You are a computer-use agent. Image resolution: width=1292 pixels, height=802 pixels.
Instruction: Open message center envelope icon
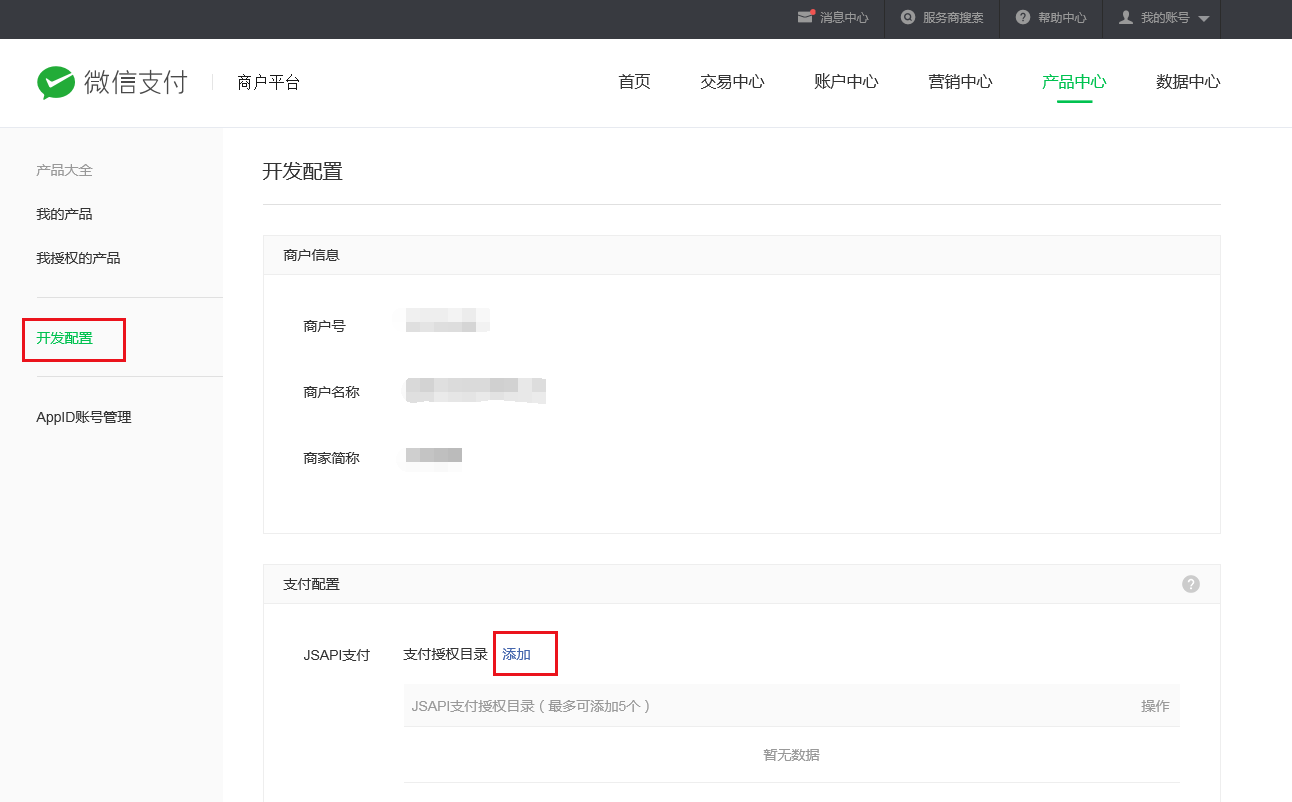806,17
